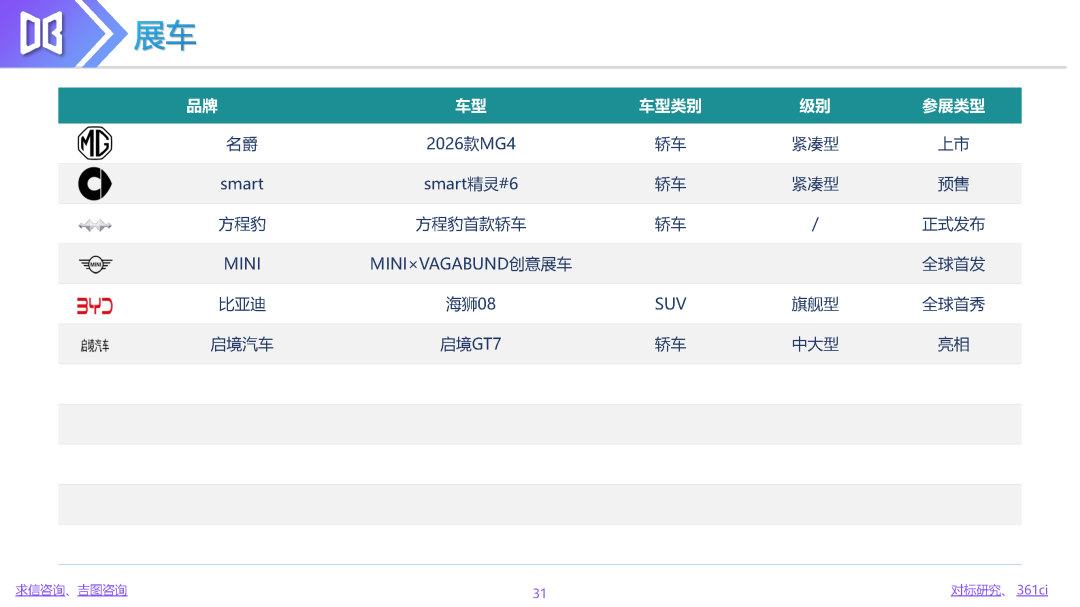The width and height of the screenshot is (1080, 607).
Task: Open the 对标研究 link
Action: [x=976, y=590]
